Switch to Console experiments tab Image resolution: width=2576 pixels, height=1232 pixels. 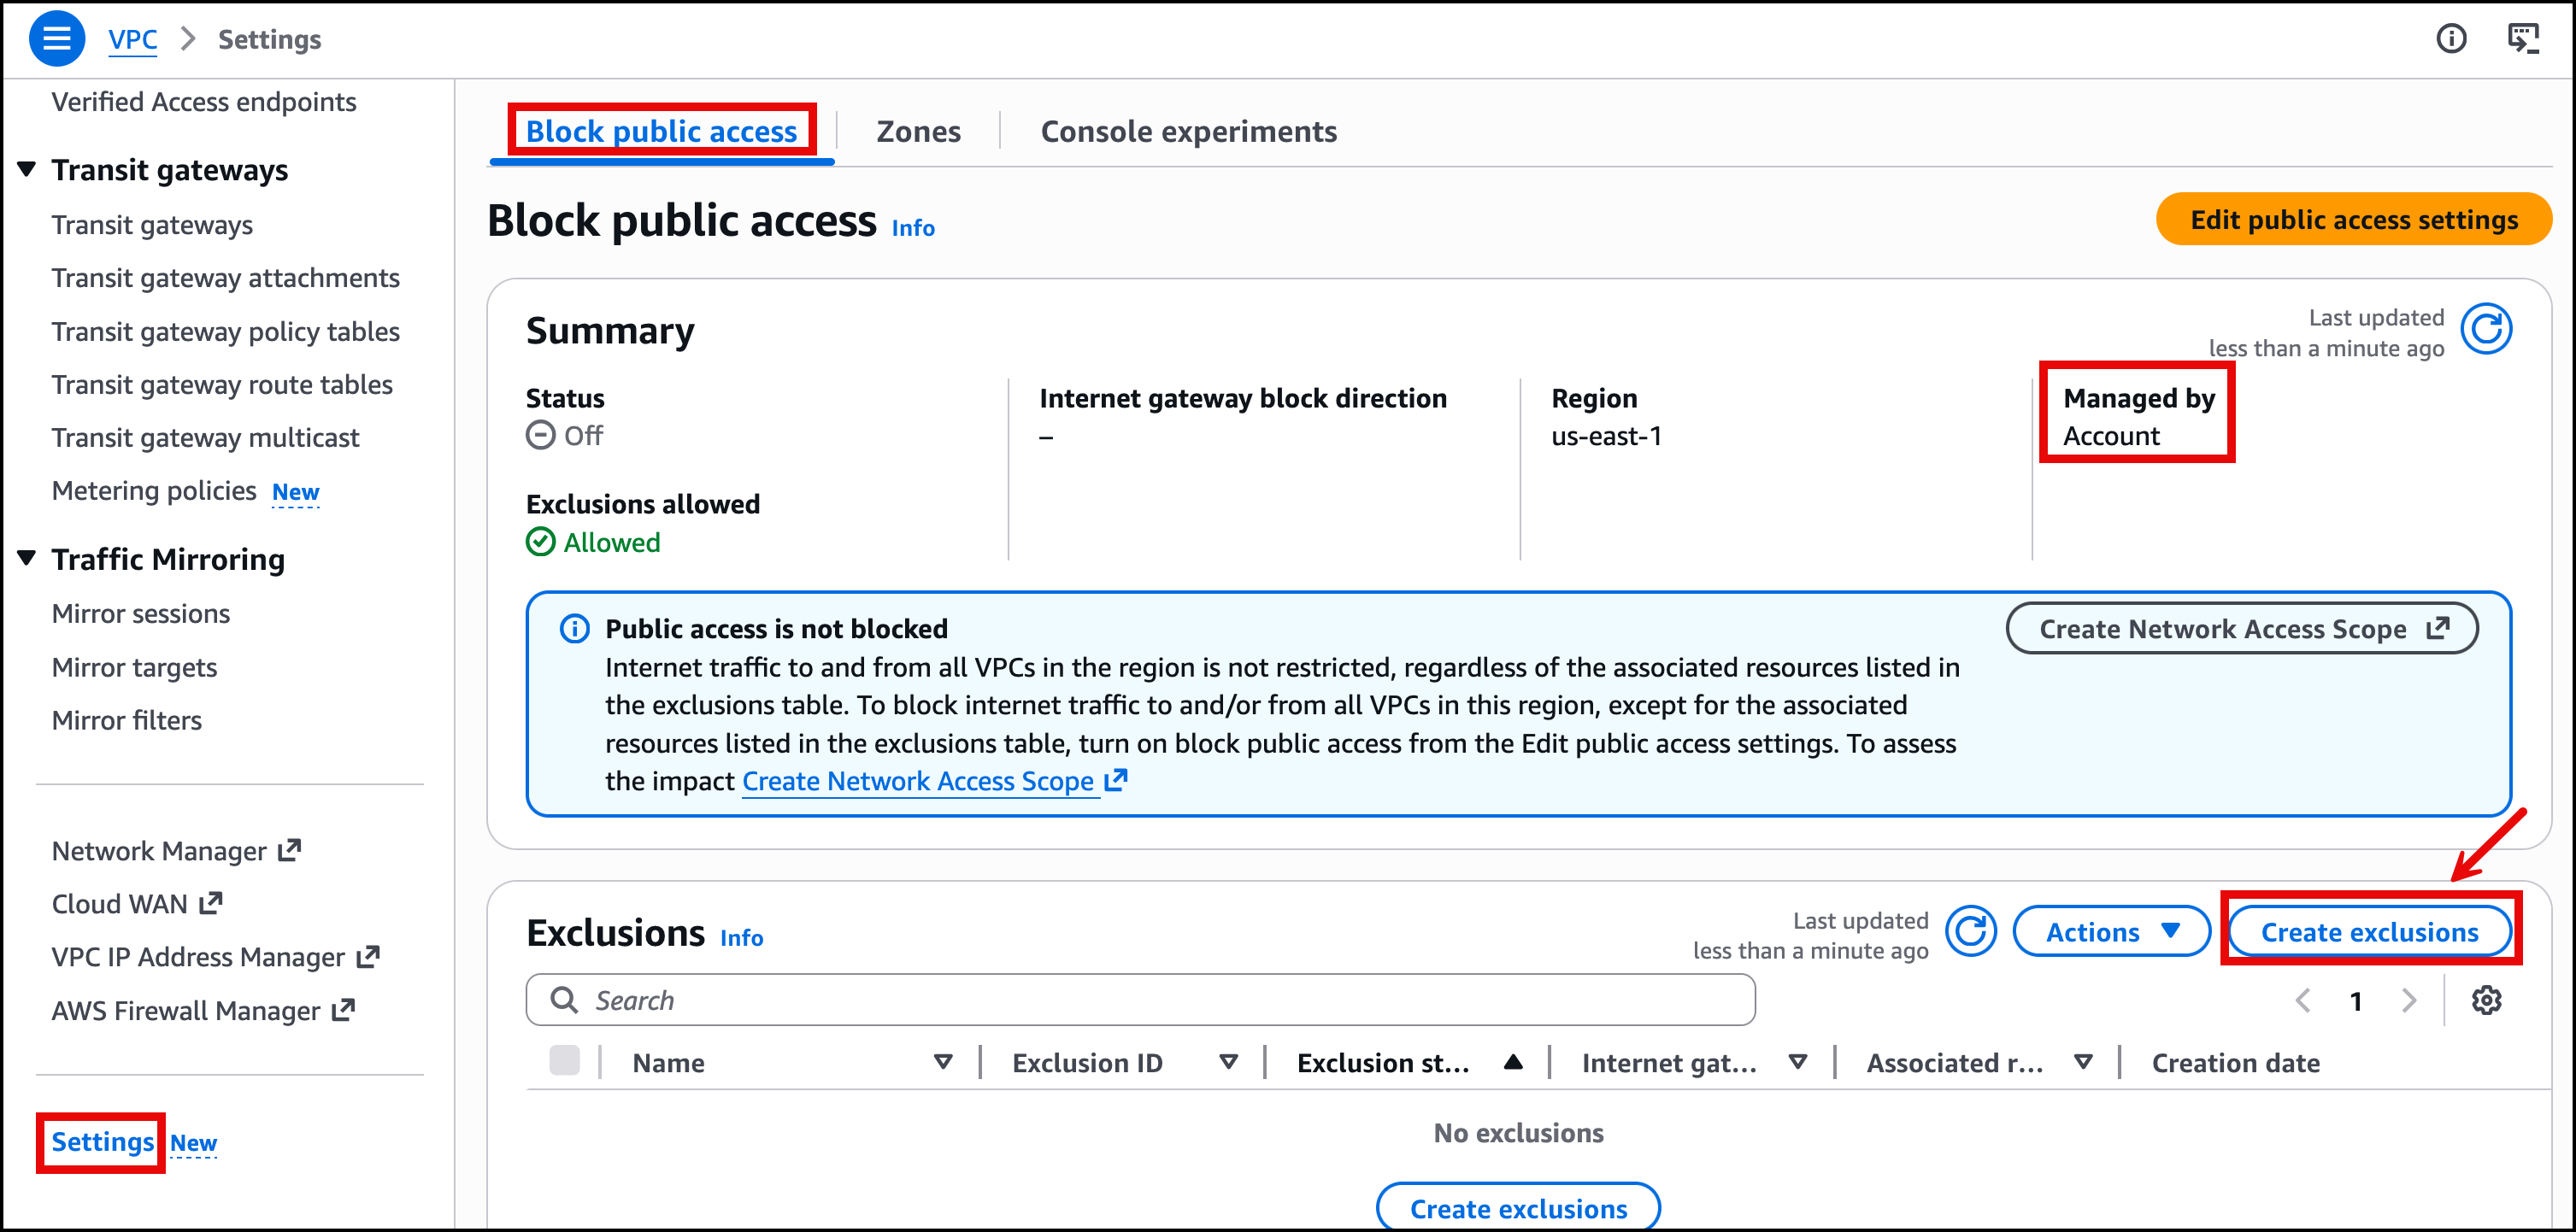pyautogui.click(x=1188, y=131)
